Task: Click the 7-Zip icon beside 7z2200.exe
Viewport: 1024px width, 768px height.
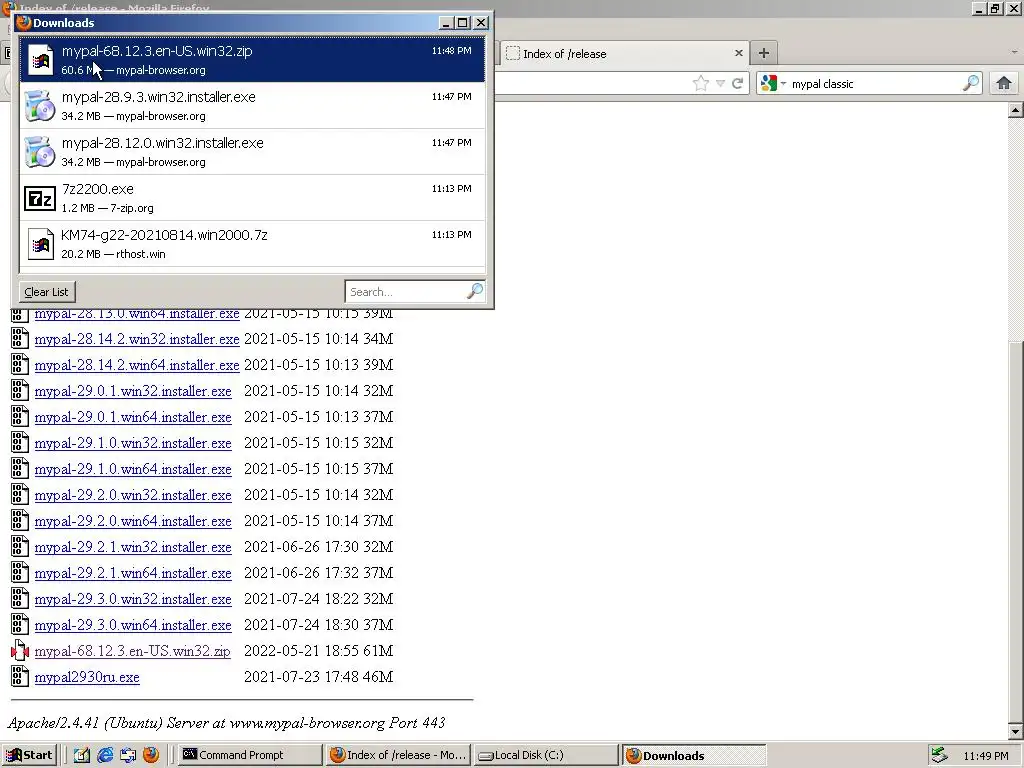Action: (x=40, y=198)
